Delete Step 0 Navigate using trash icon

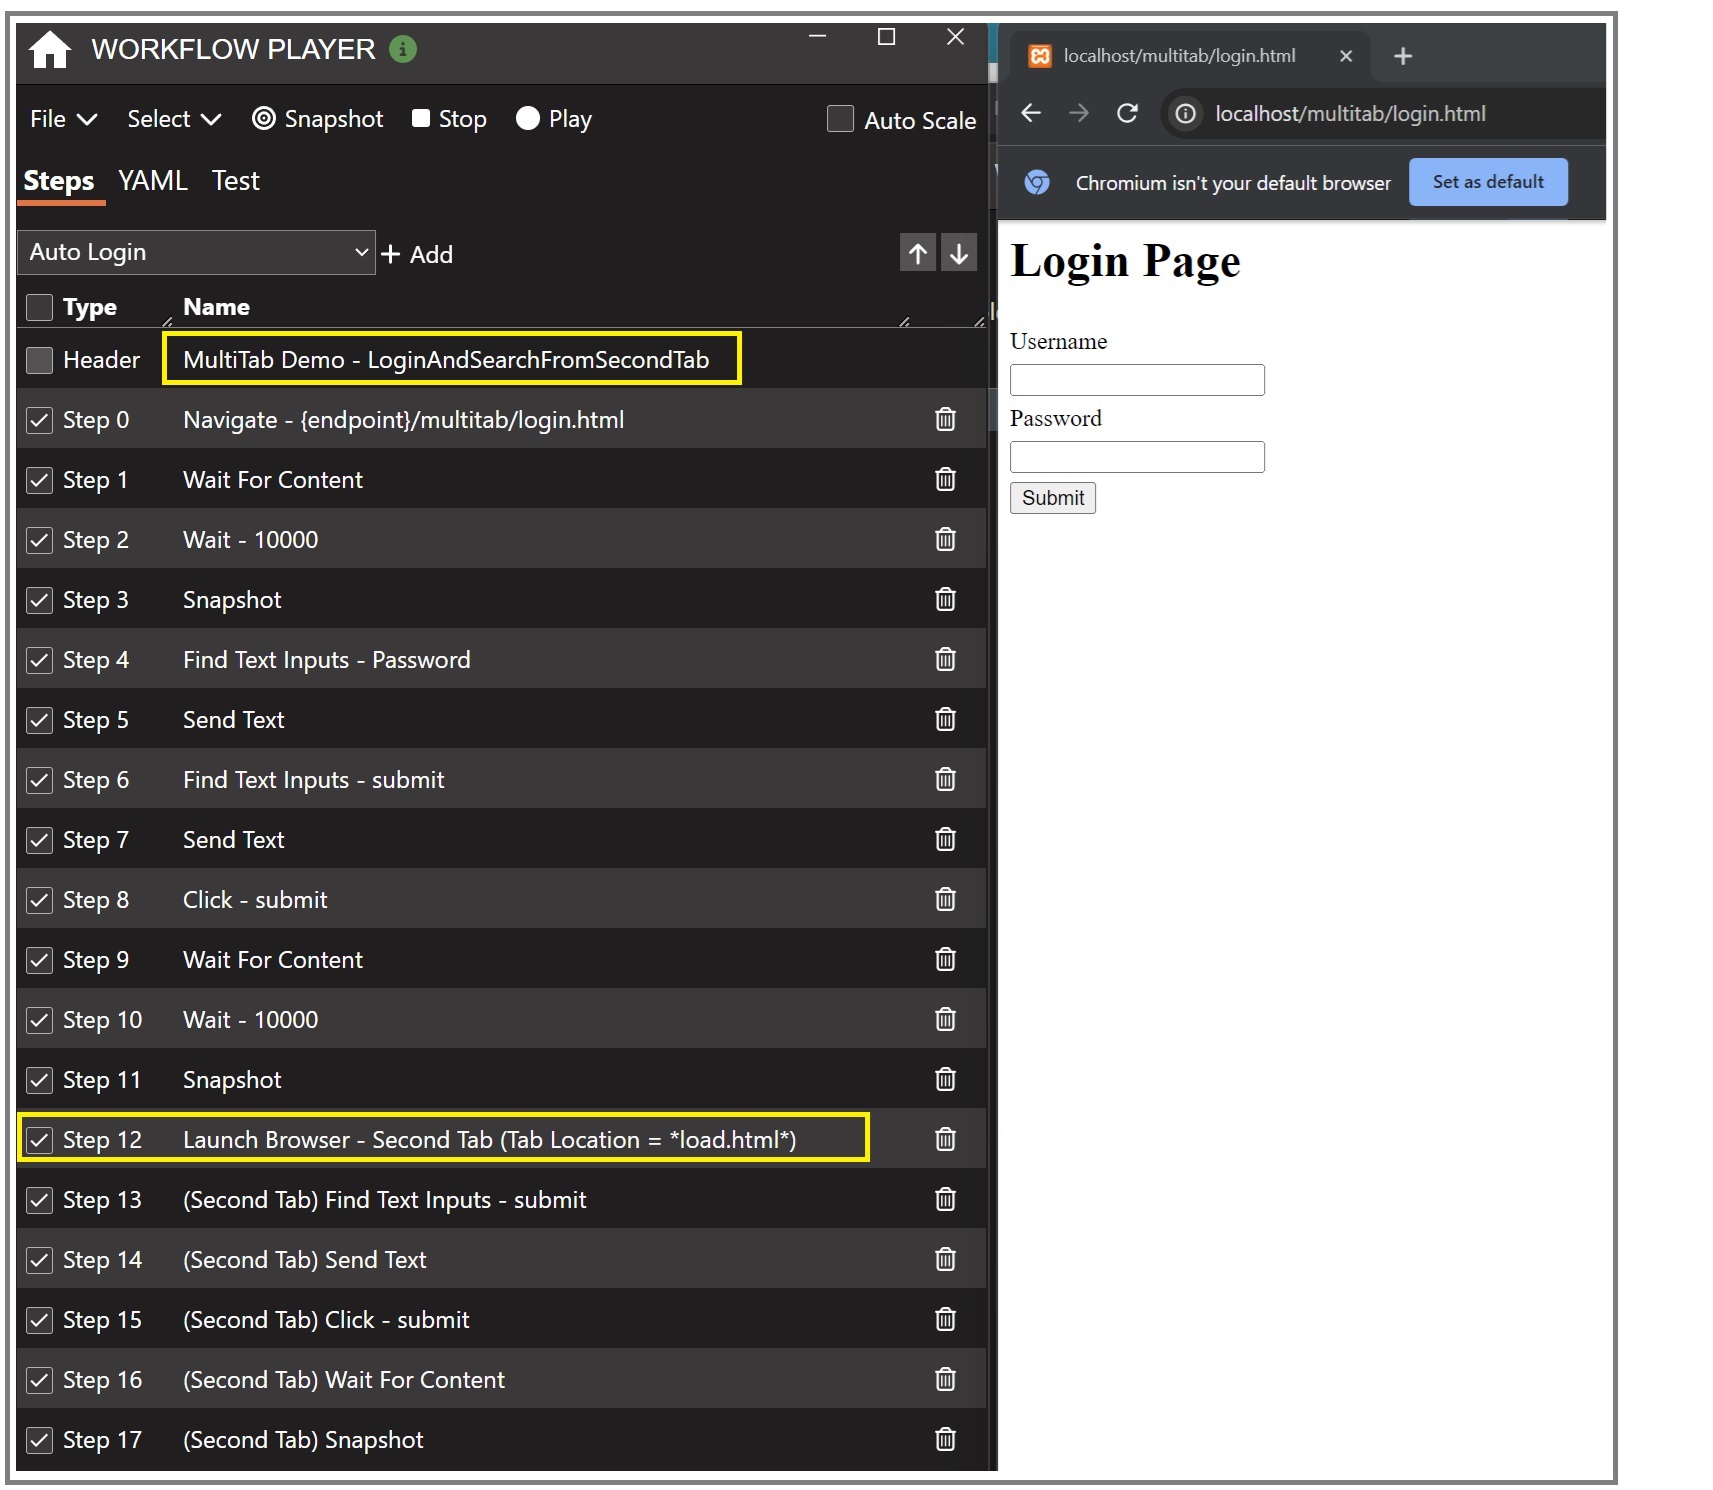(944, 420)
